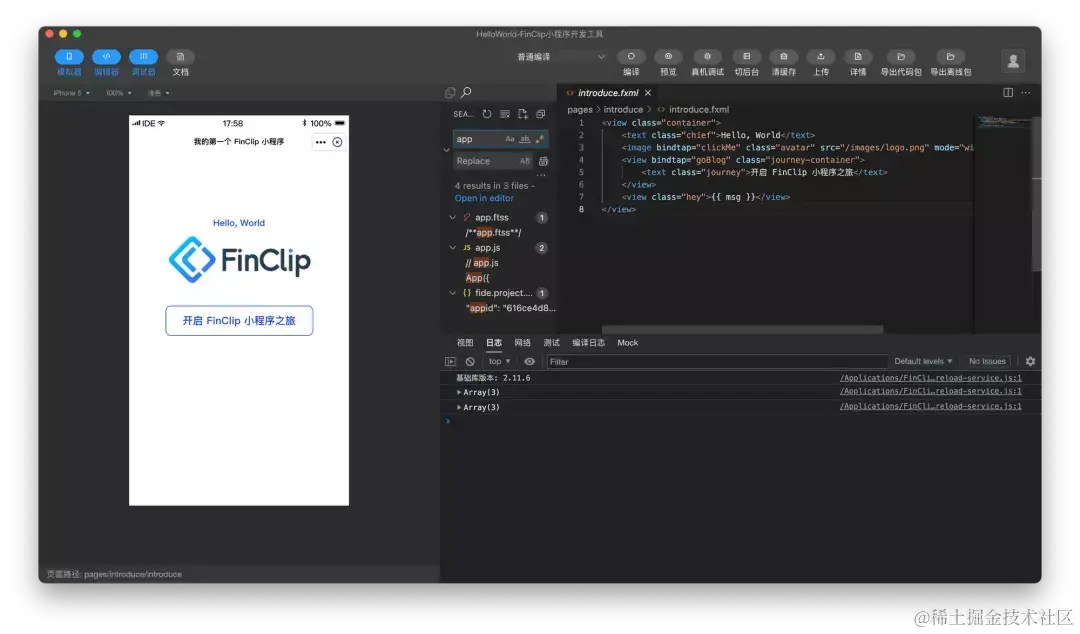The image size is (1080, 634).
Task: Select the '/**app.ftss**/' search match
Action: (493, 233)
